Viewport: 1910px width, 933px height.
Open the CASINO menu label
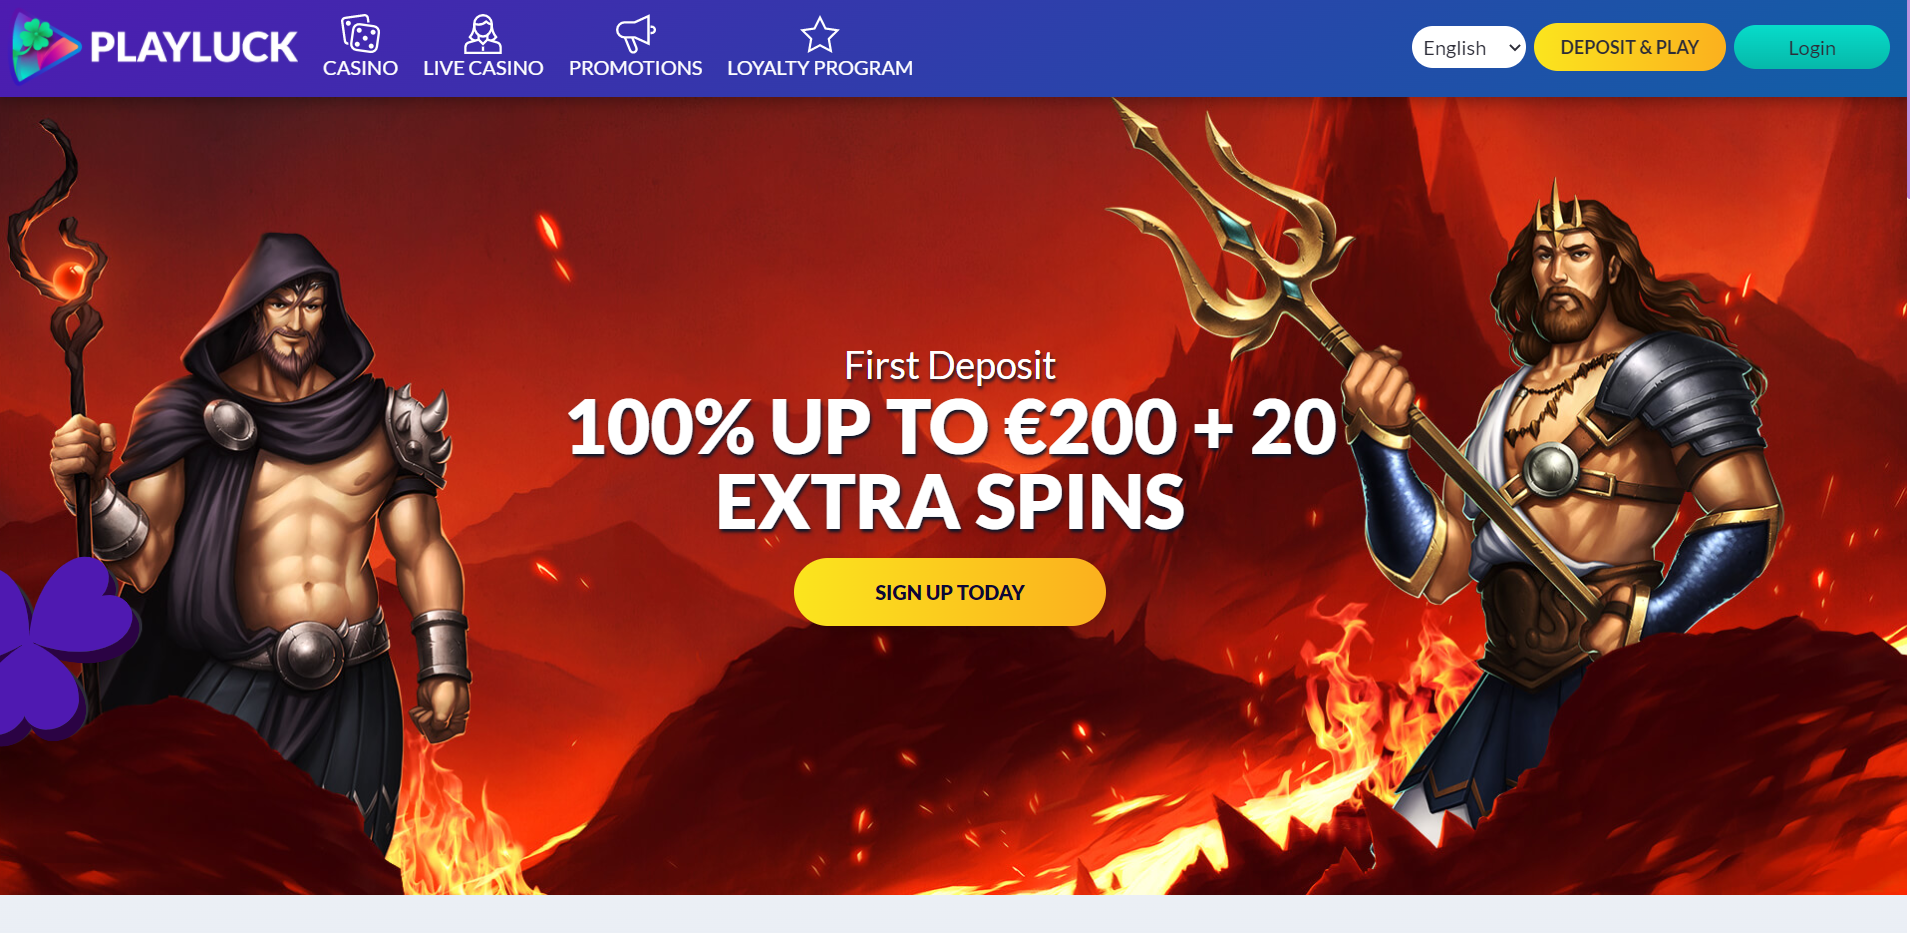click(360, 68)
